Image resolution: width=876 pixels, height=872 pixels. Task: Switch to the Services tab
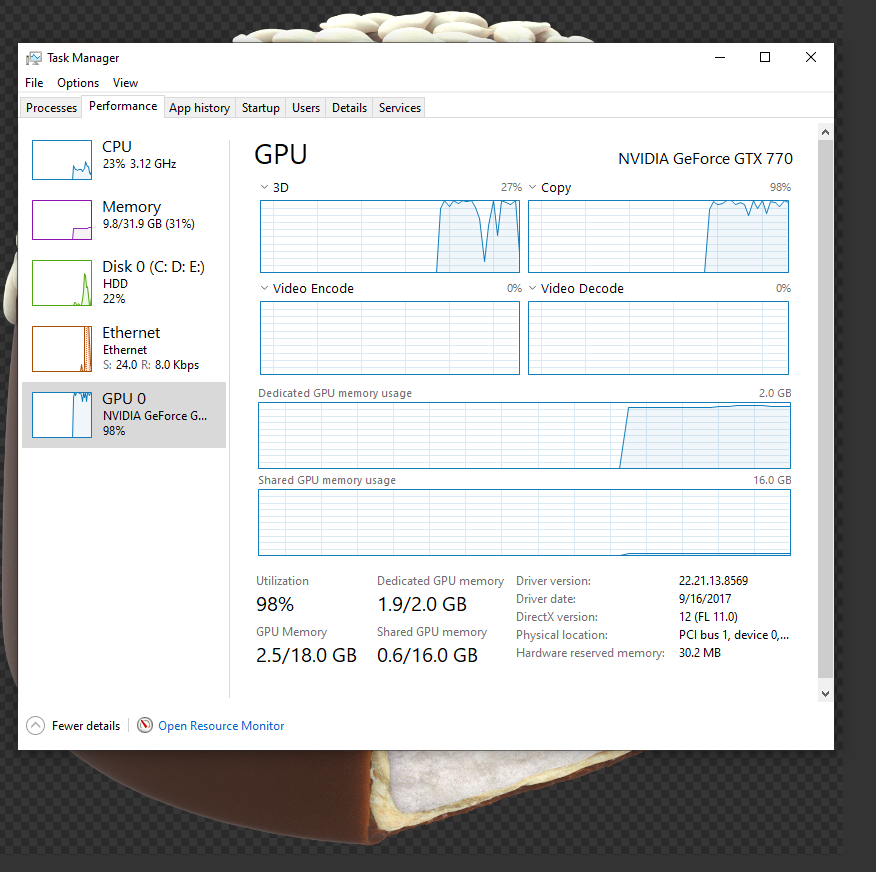click(x=399, y=108)
